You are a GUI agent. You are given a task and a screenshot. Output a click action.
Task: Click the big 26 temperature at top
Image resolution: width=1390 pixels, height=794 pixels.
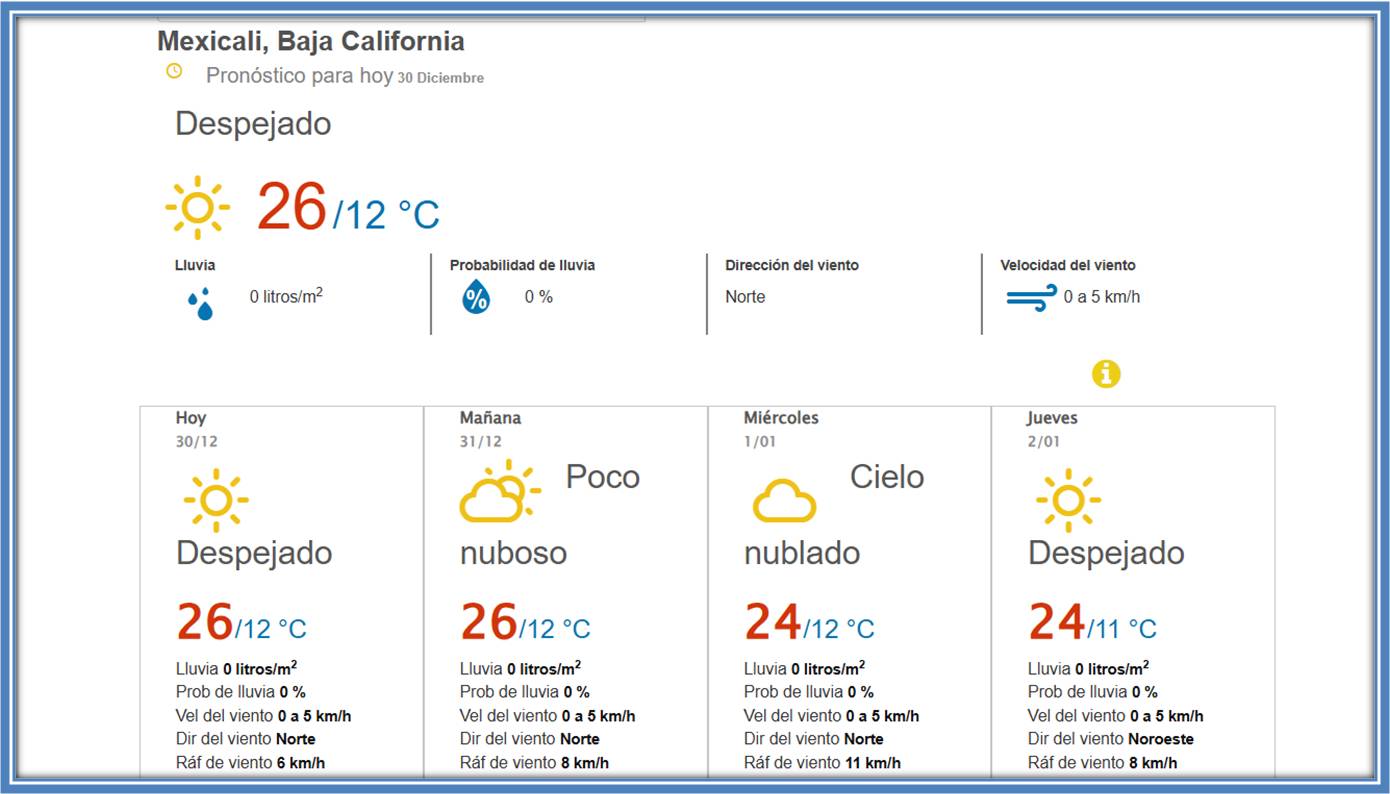click(x=292, y=206)
